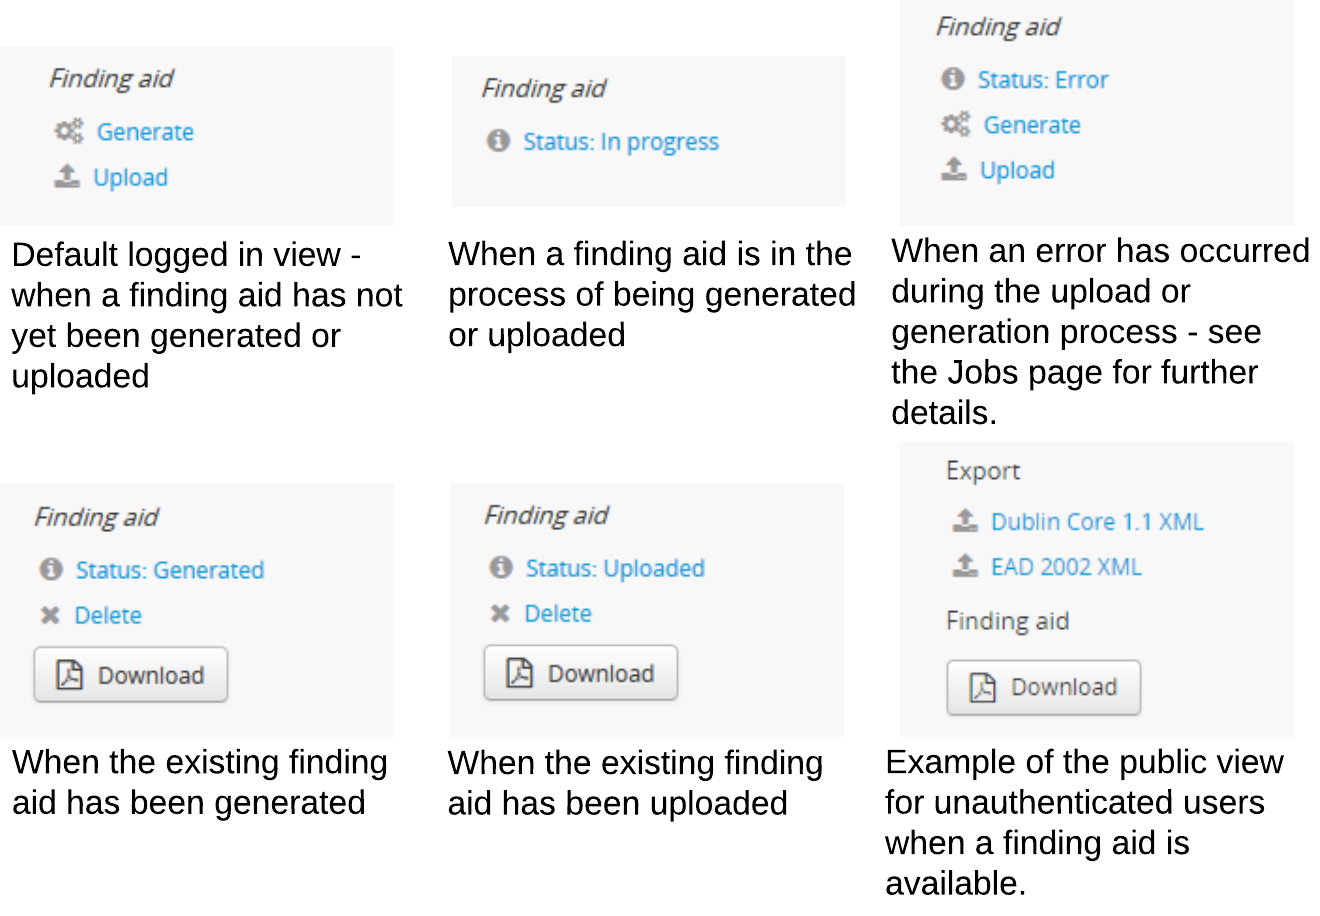Click the export icon beside EAD 2002 XML

(x=964, y=566)
